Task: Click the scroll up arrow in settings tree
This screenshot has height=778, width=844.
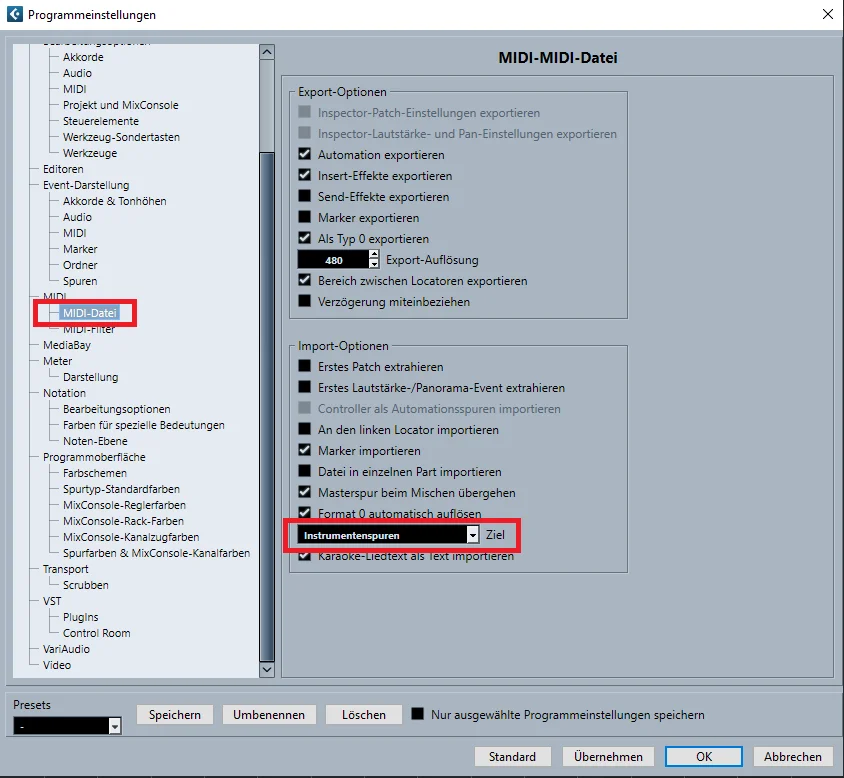Action: [267, 52]
